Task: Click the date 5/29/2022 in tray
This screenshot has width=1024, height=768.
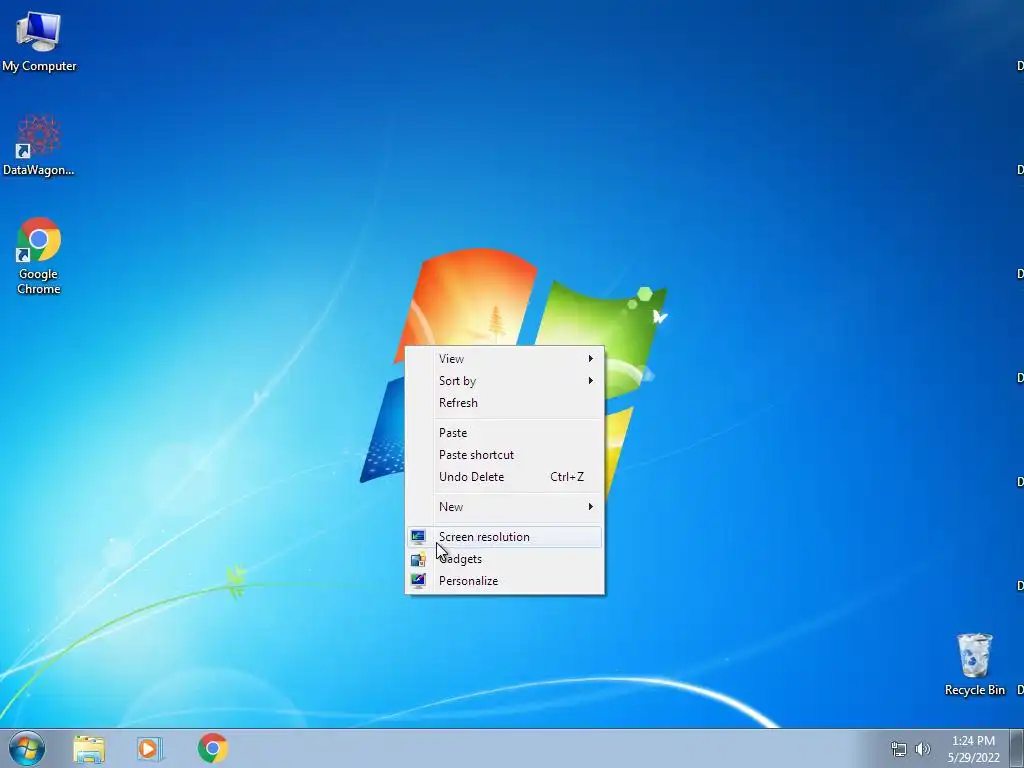Action: (x=974, y=758)
